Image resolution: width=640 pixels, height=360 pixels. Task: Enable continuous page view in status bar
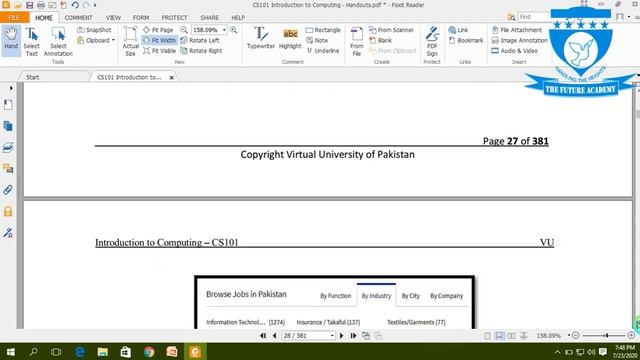tap(499, 336)
